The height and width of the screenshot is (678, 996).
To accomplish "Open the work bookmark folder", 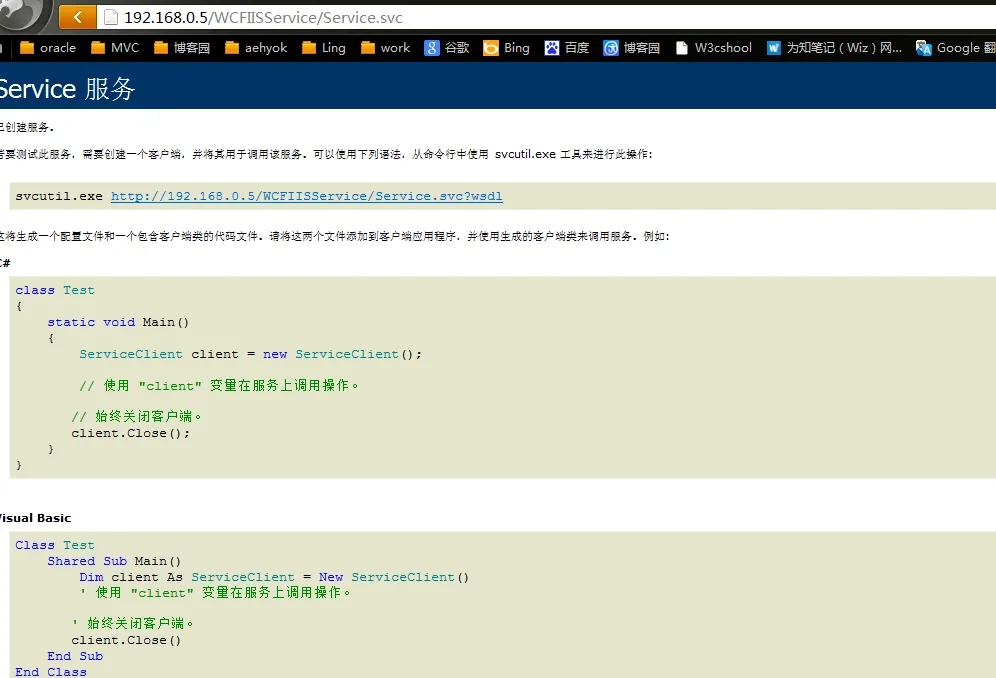I will click(x=385, y=47).
